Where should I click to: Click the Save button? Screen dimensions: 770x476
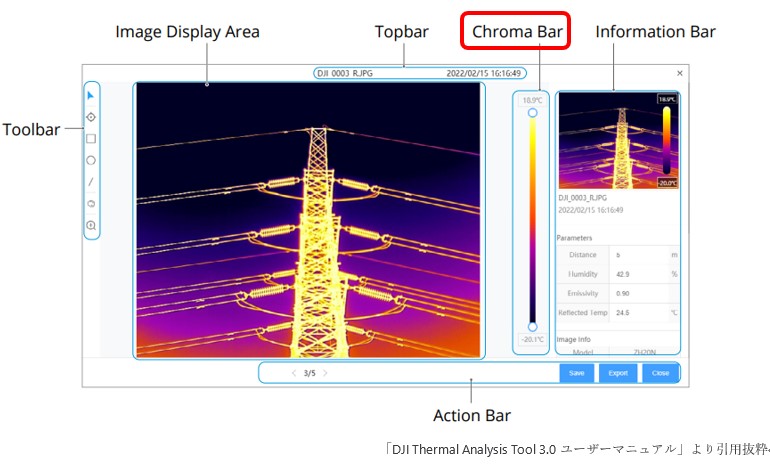(x=577, y=373)
